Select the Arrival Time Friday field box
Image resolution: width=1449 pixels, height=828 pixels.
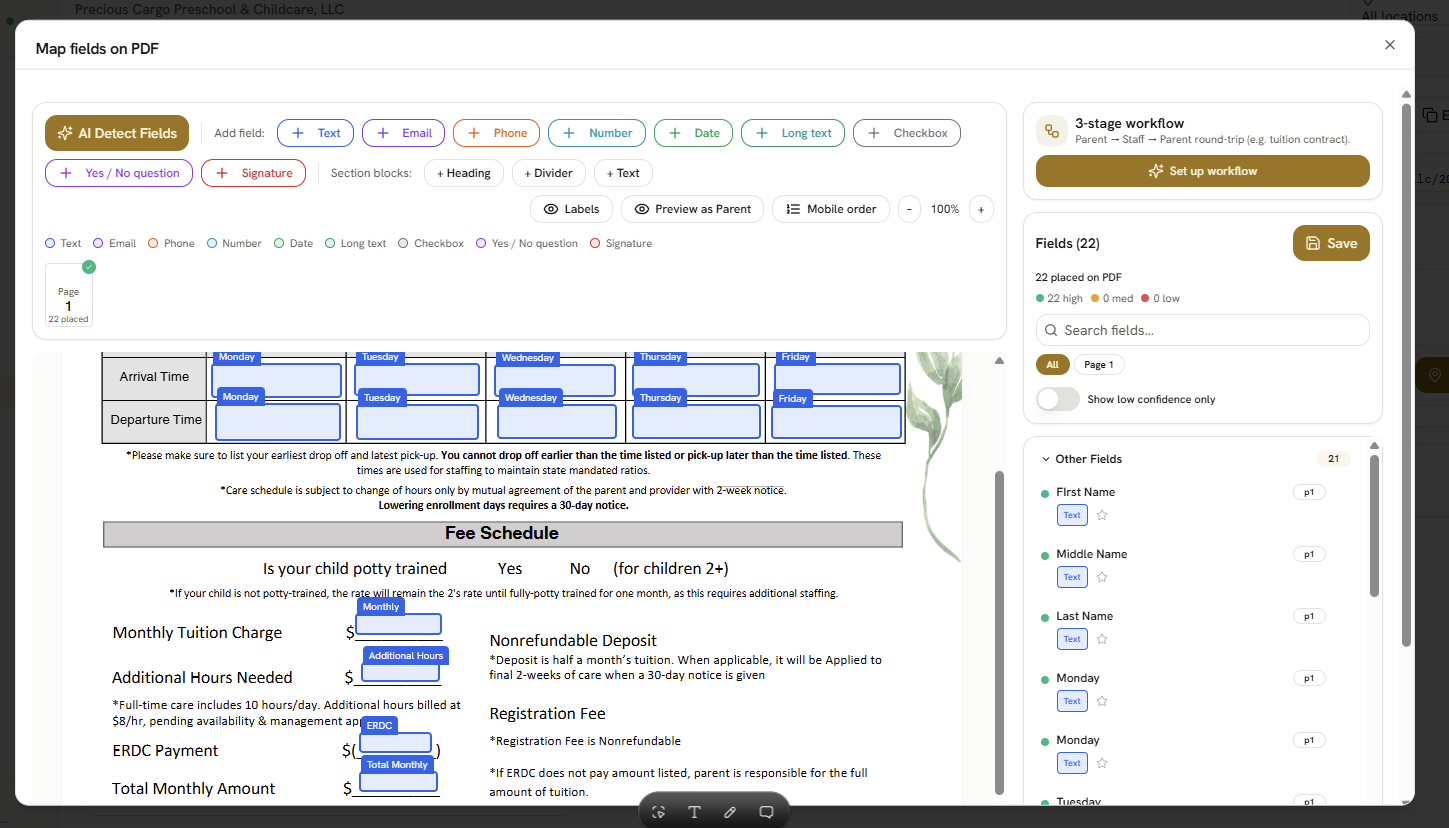point(837,380)
